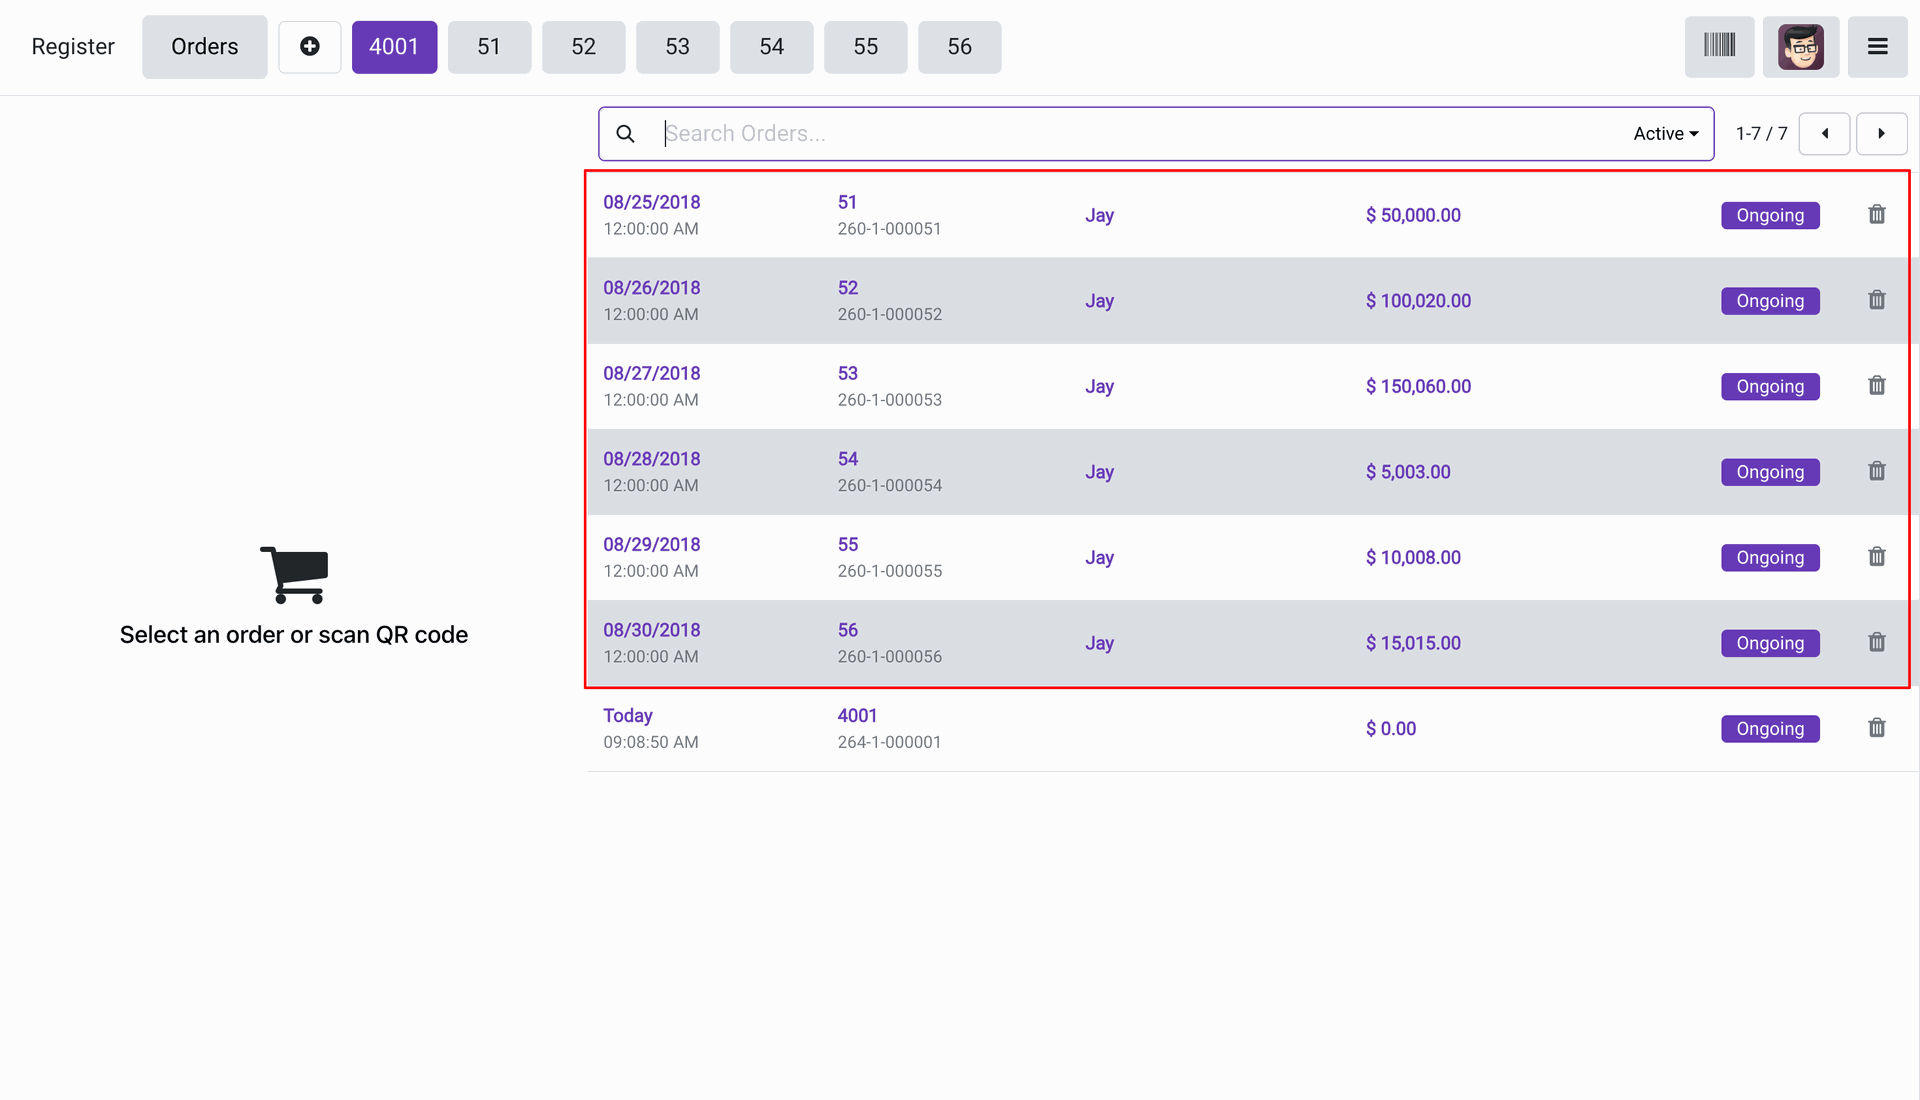The height and width of the screenshot is (1100, 1920).
Task: Click the shopping cart placeholder image
Action: tap(294, 575)
